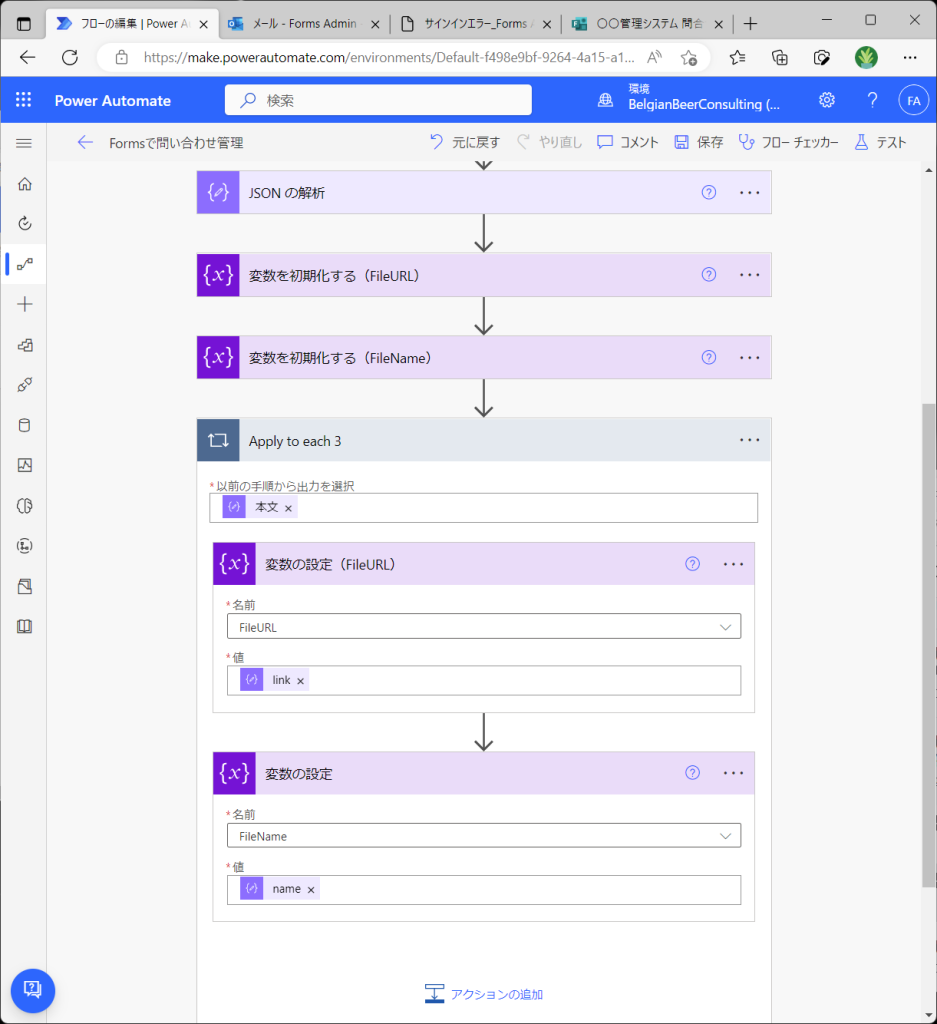
Task: Click the back arrow beside flow name
Action: (85, 142)
